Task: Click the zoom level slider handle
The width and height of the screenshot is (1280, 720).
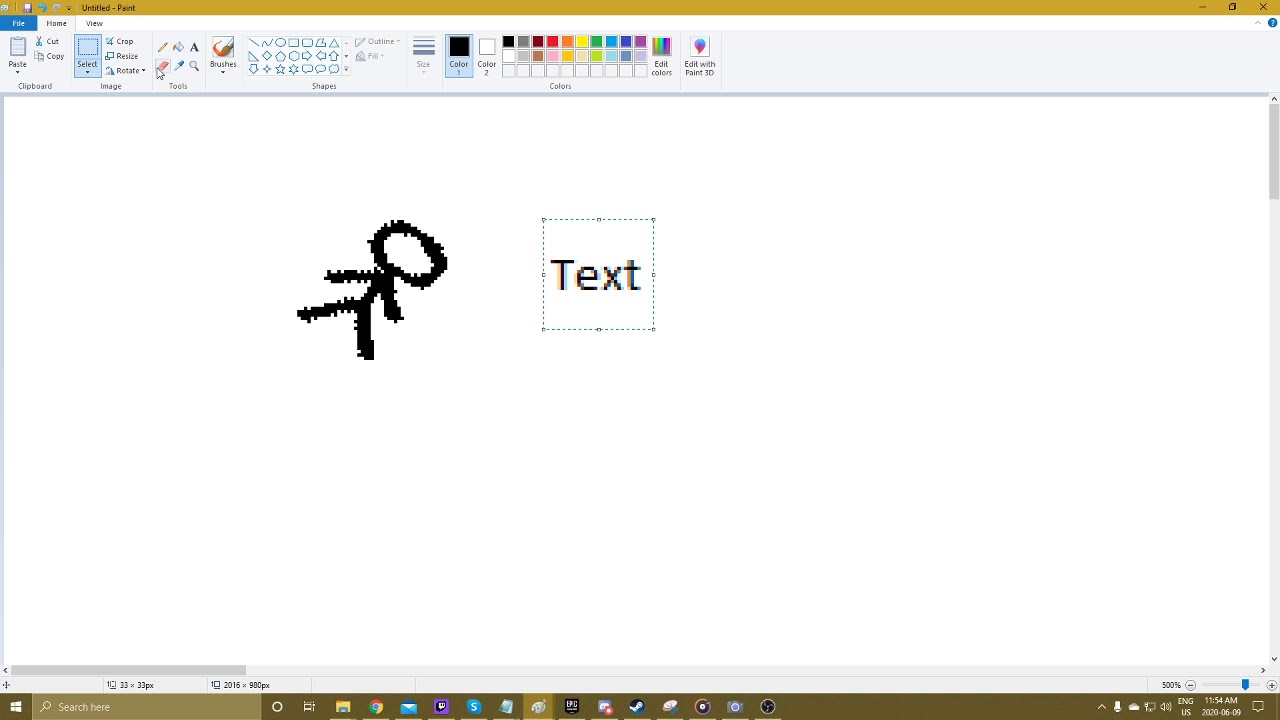Action: pos(1245,685)
